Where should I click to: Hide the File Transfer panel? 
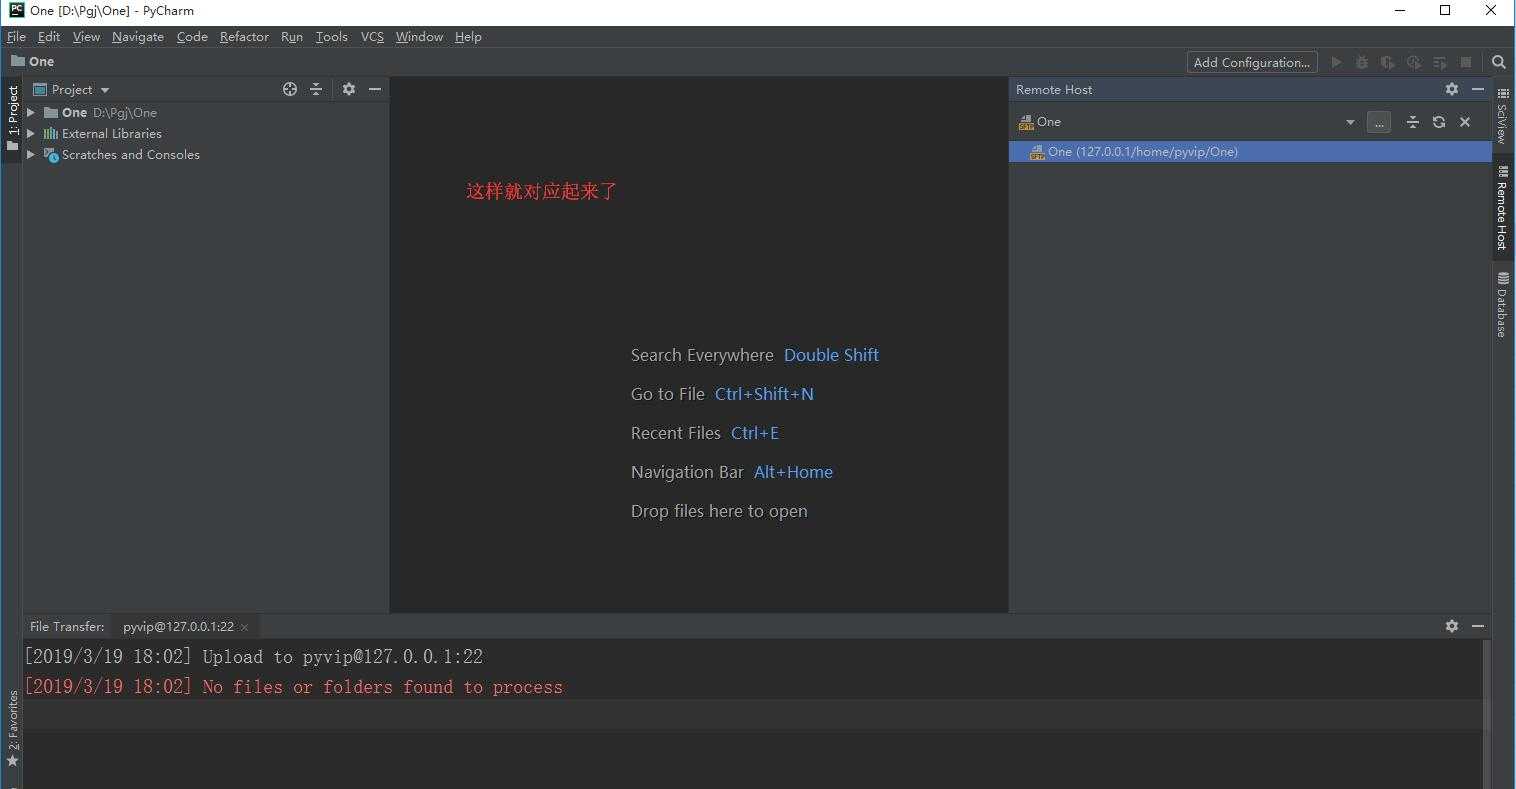(x=1478, y=626)
